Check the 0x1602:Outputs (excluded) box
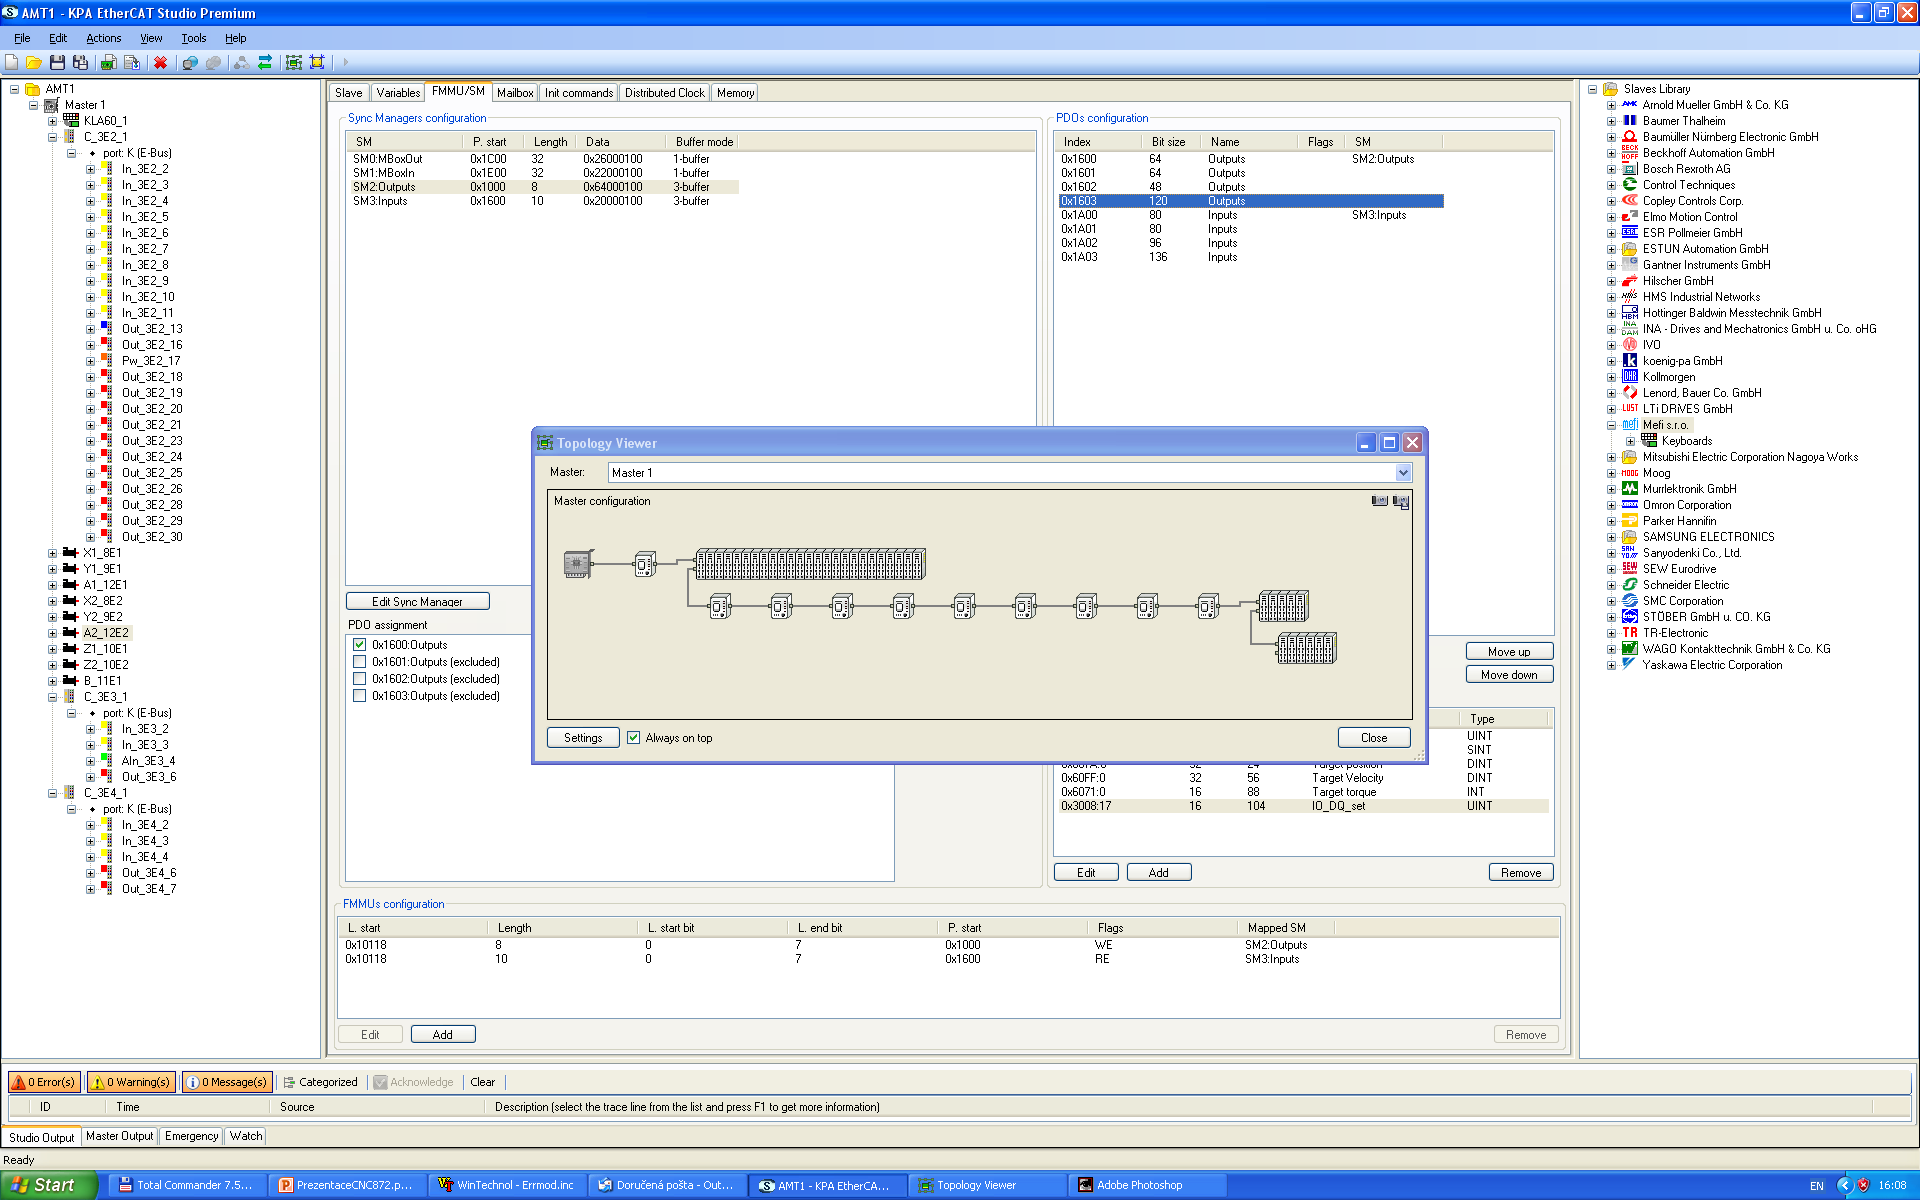Viewport: 1920px width, 1200px height. tap(359, 679)
